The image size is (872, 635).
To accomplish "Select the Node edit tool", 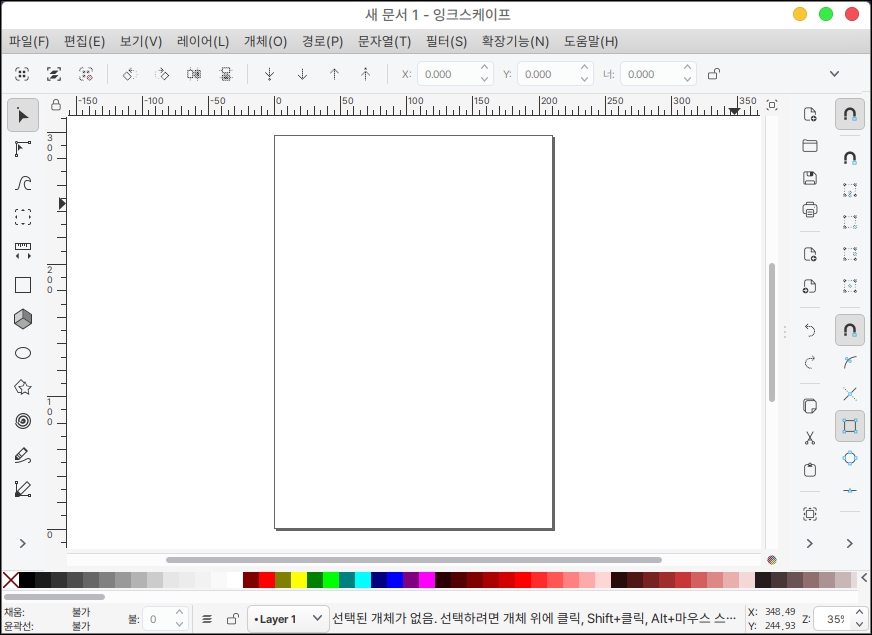I will click(x=23, y=149).
